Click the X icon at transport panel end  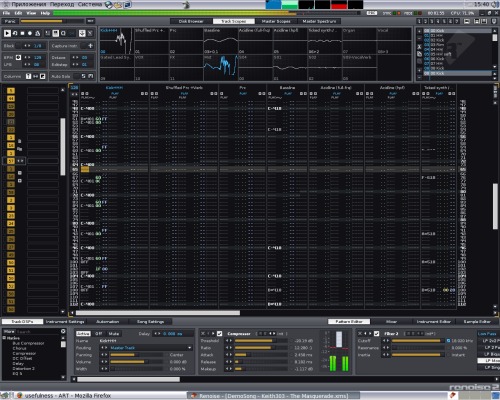tap(90, 33)
